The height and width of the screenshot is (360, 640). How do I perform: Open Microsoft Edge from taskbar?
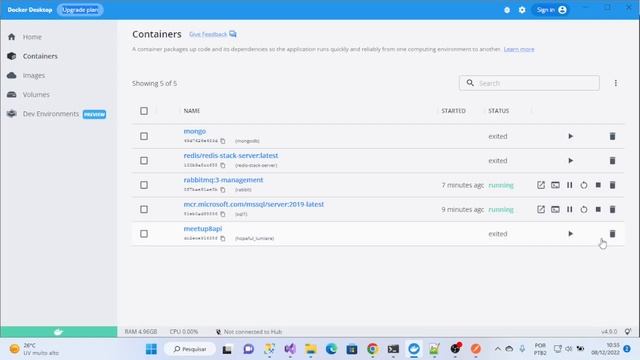331,349
